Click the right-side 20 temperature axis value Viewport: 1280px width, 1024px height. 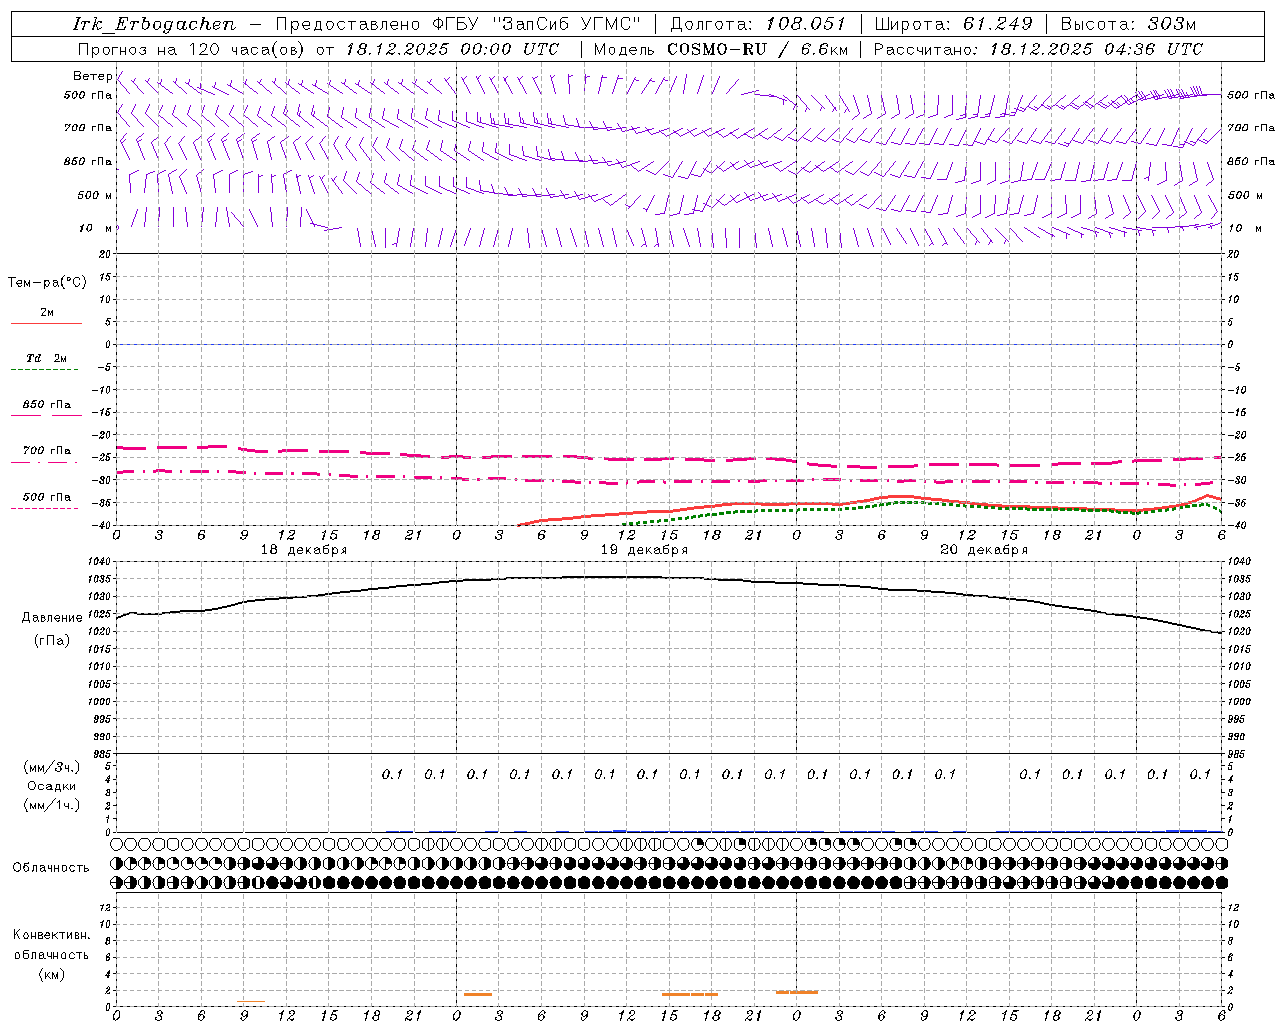click(x=1233, y=254)
